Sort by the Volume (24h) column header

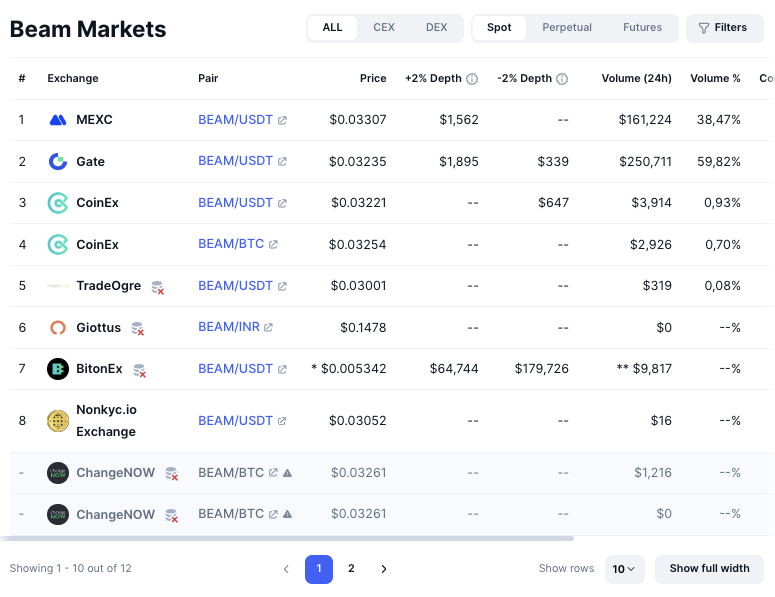(x=636, y=79)
